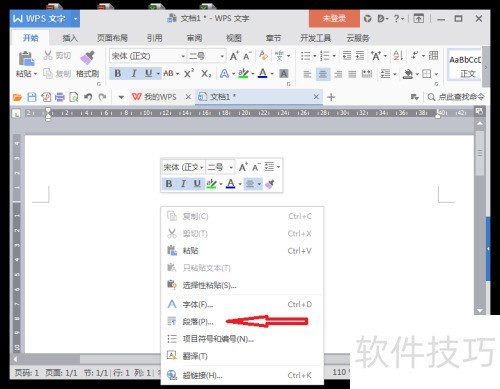Align text left in ribbon
The width and height of the screenshot is (500, 389).
click(x=307, y=74)
